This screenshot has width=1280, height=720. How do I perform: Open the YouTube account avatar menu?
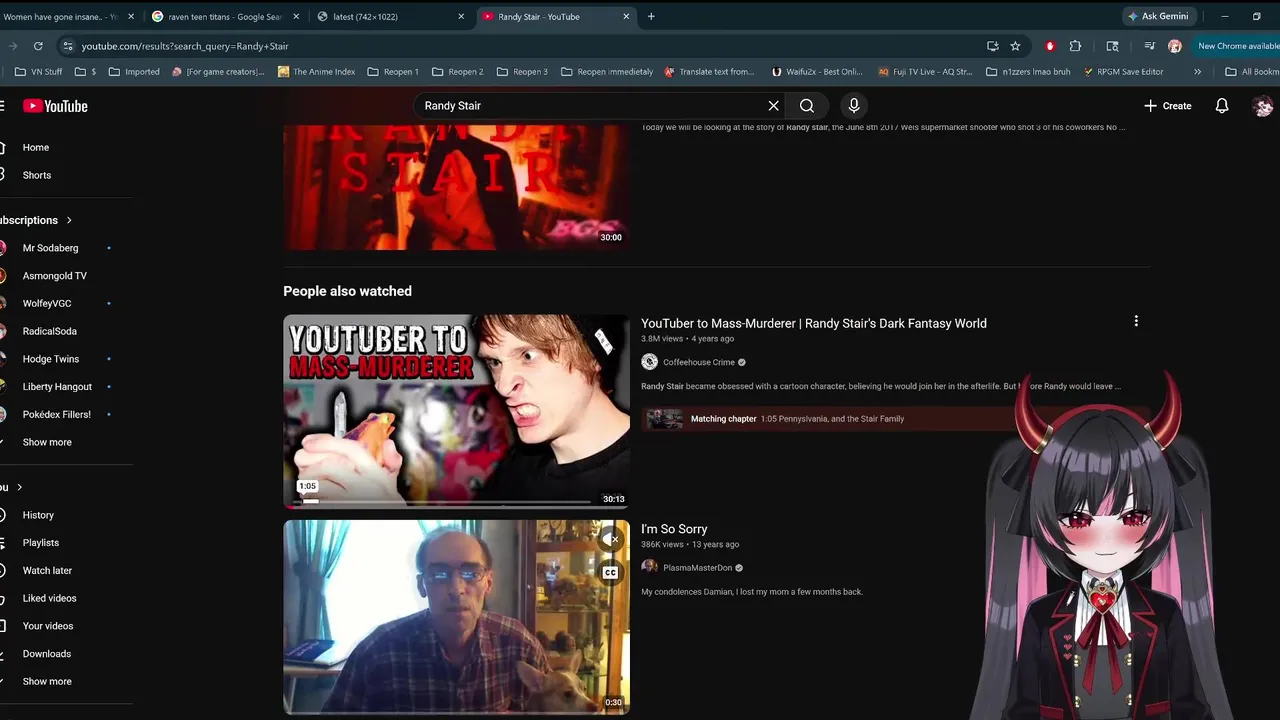tap(1263, 106)
